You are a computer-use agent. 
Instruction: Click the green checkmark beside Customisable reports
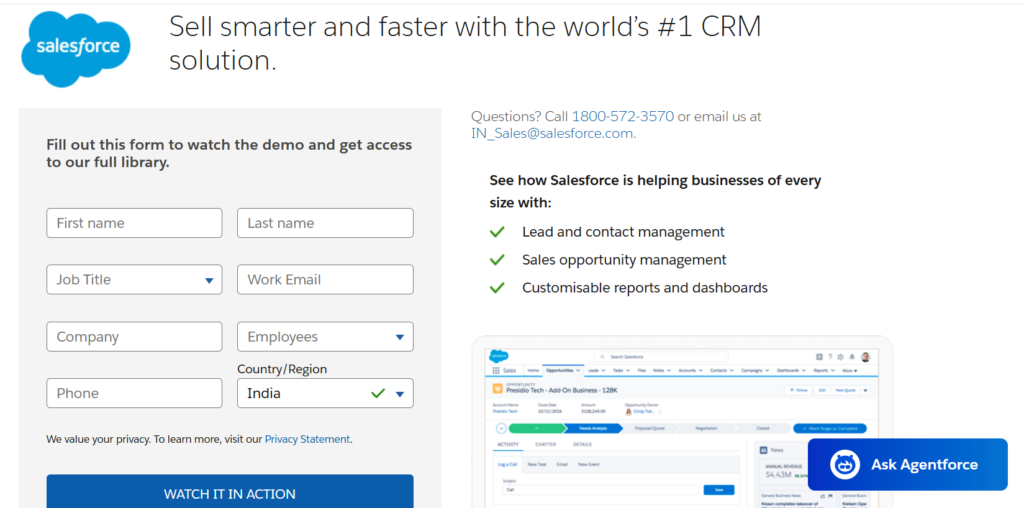point(498,288)
